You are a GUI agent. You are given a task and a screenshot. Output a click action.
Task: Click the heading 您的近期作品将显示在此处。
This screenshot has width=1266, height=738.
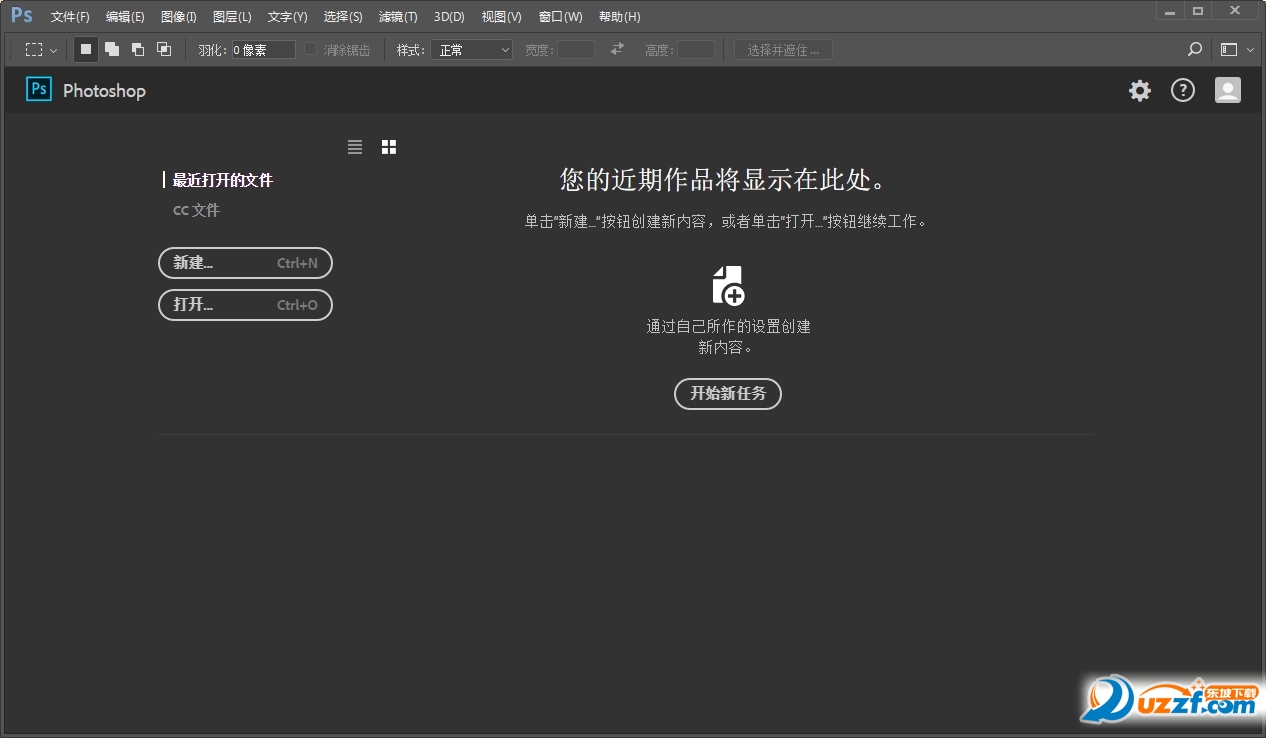[x=724, y=179]
